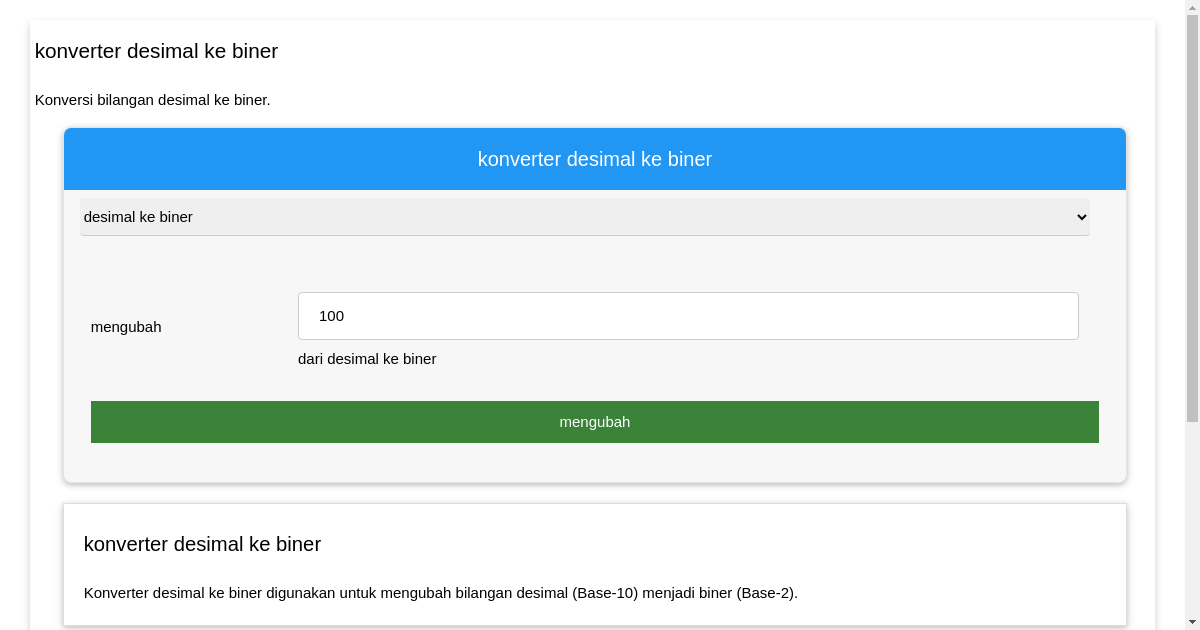Click the green "mengubah" button
1200x630 pixels.
[x=595, y=421]
